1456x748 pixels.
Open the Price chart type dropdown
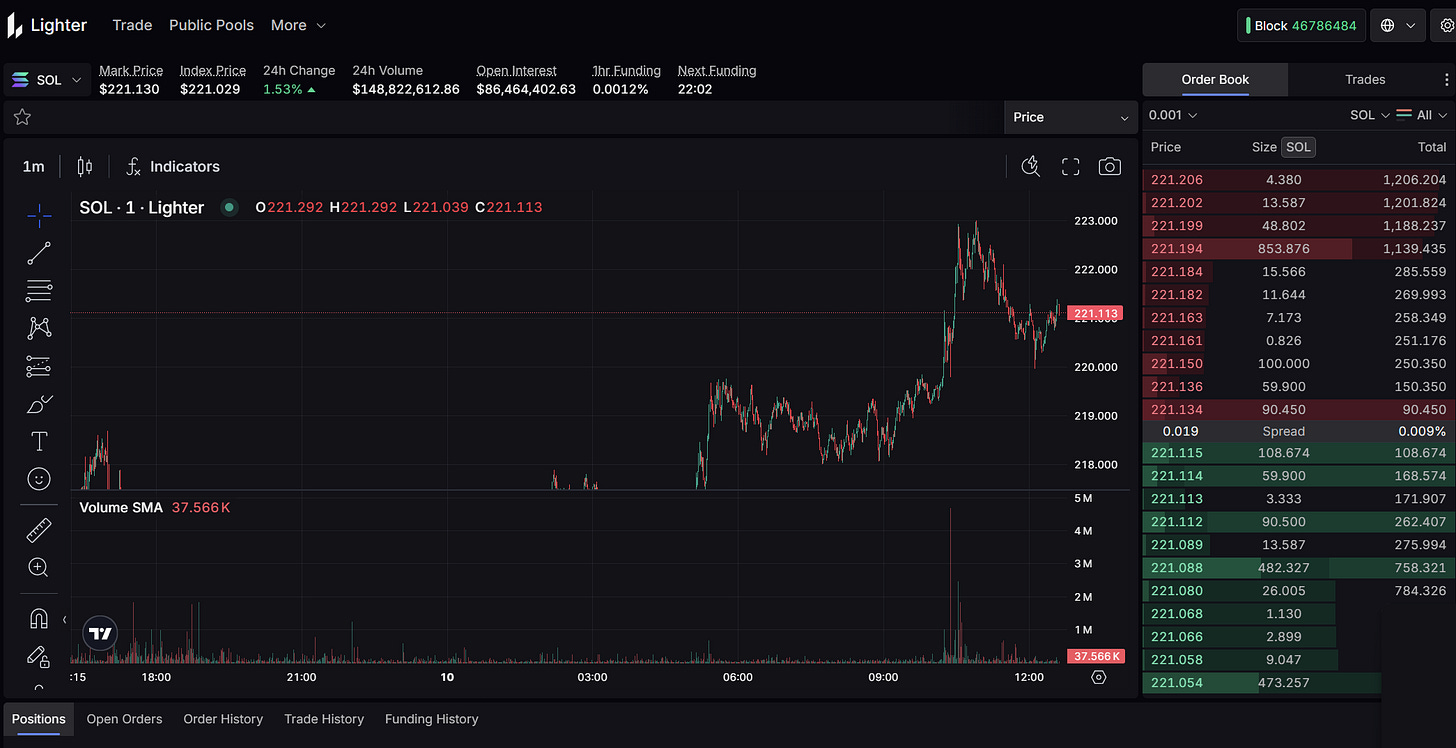(1071, 117)
